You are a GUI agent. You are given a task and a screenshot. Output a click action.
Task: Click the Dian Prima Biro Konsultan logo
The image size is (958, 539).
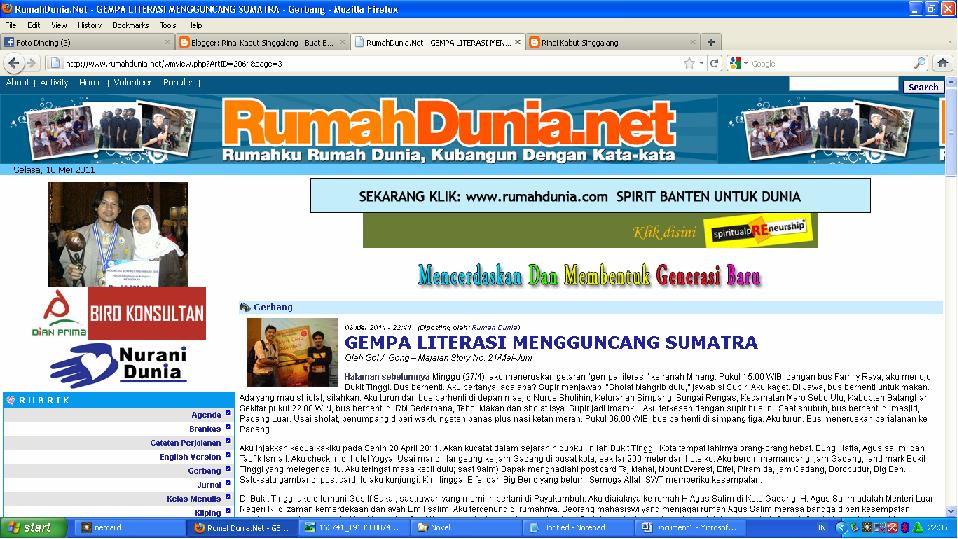[118, 314]
